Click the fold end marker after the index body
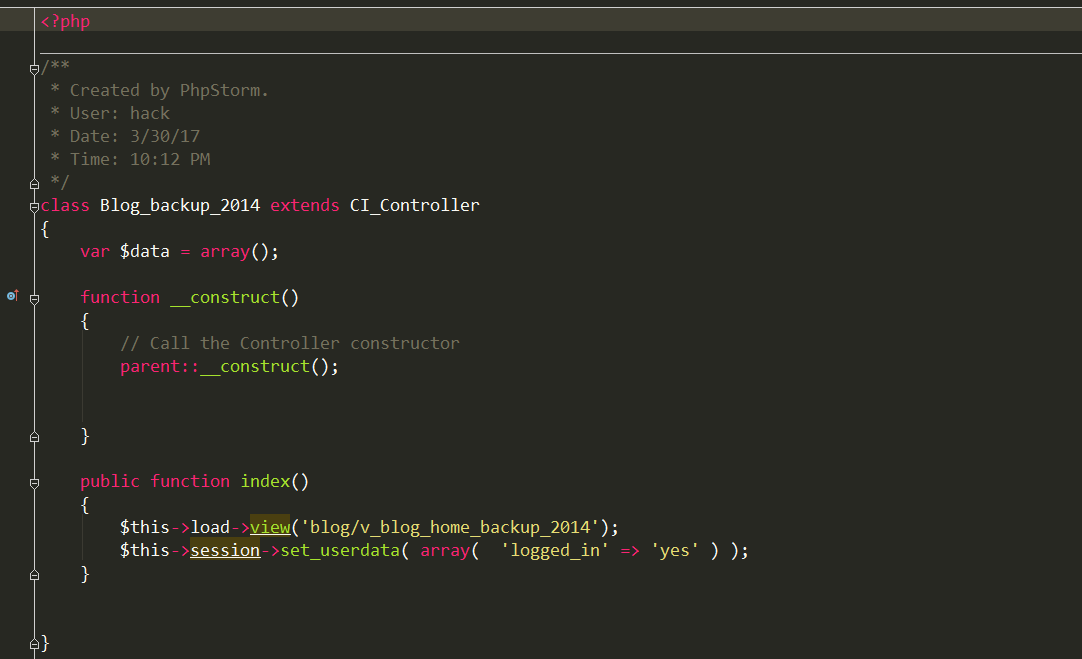This screenshot has width=1082, height=659. (x=35, y=575)
